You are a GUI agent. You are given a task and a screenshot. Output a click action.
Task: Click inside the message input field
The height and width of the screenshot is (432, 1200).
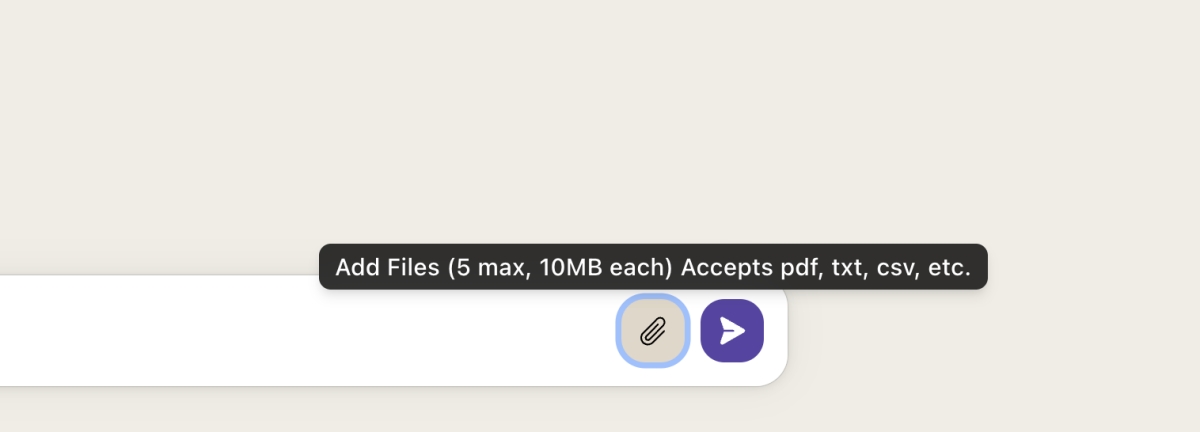coord(300,331)
